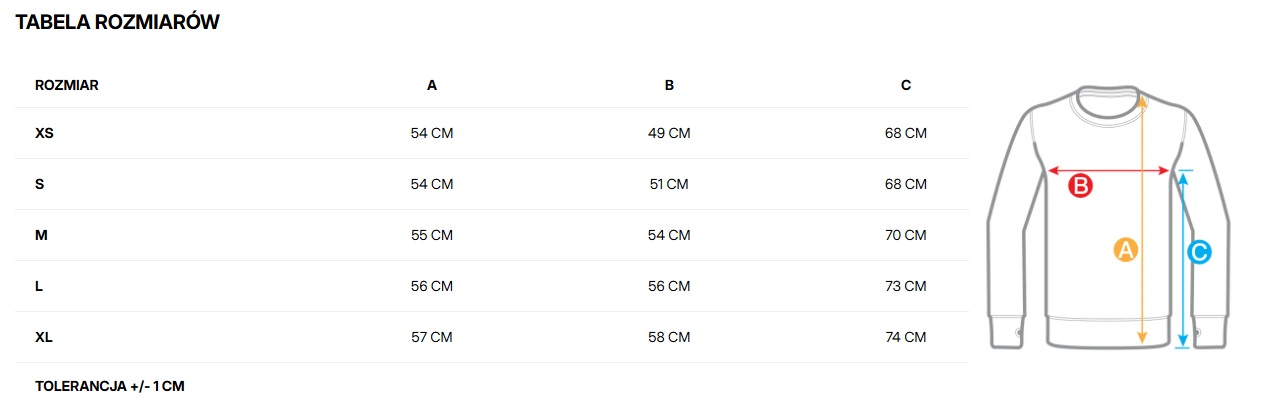Click the S size row label
Screen dimensions: 1271x418
(40, 184)
